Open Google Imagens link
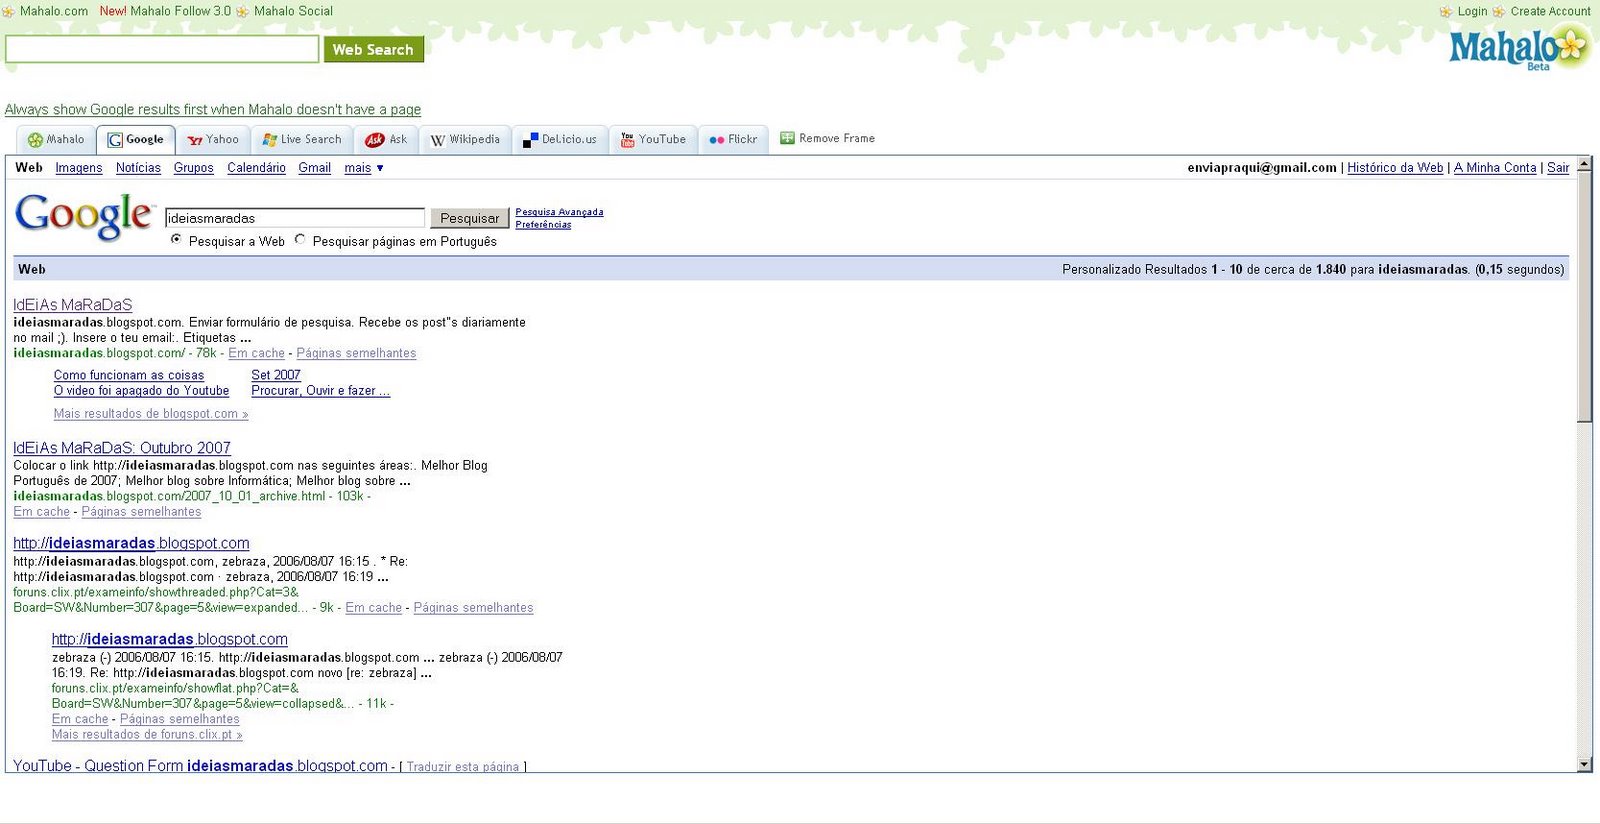Screen dimensions: 1600x824 pyautogui.click(x=79, y=168)
